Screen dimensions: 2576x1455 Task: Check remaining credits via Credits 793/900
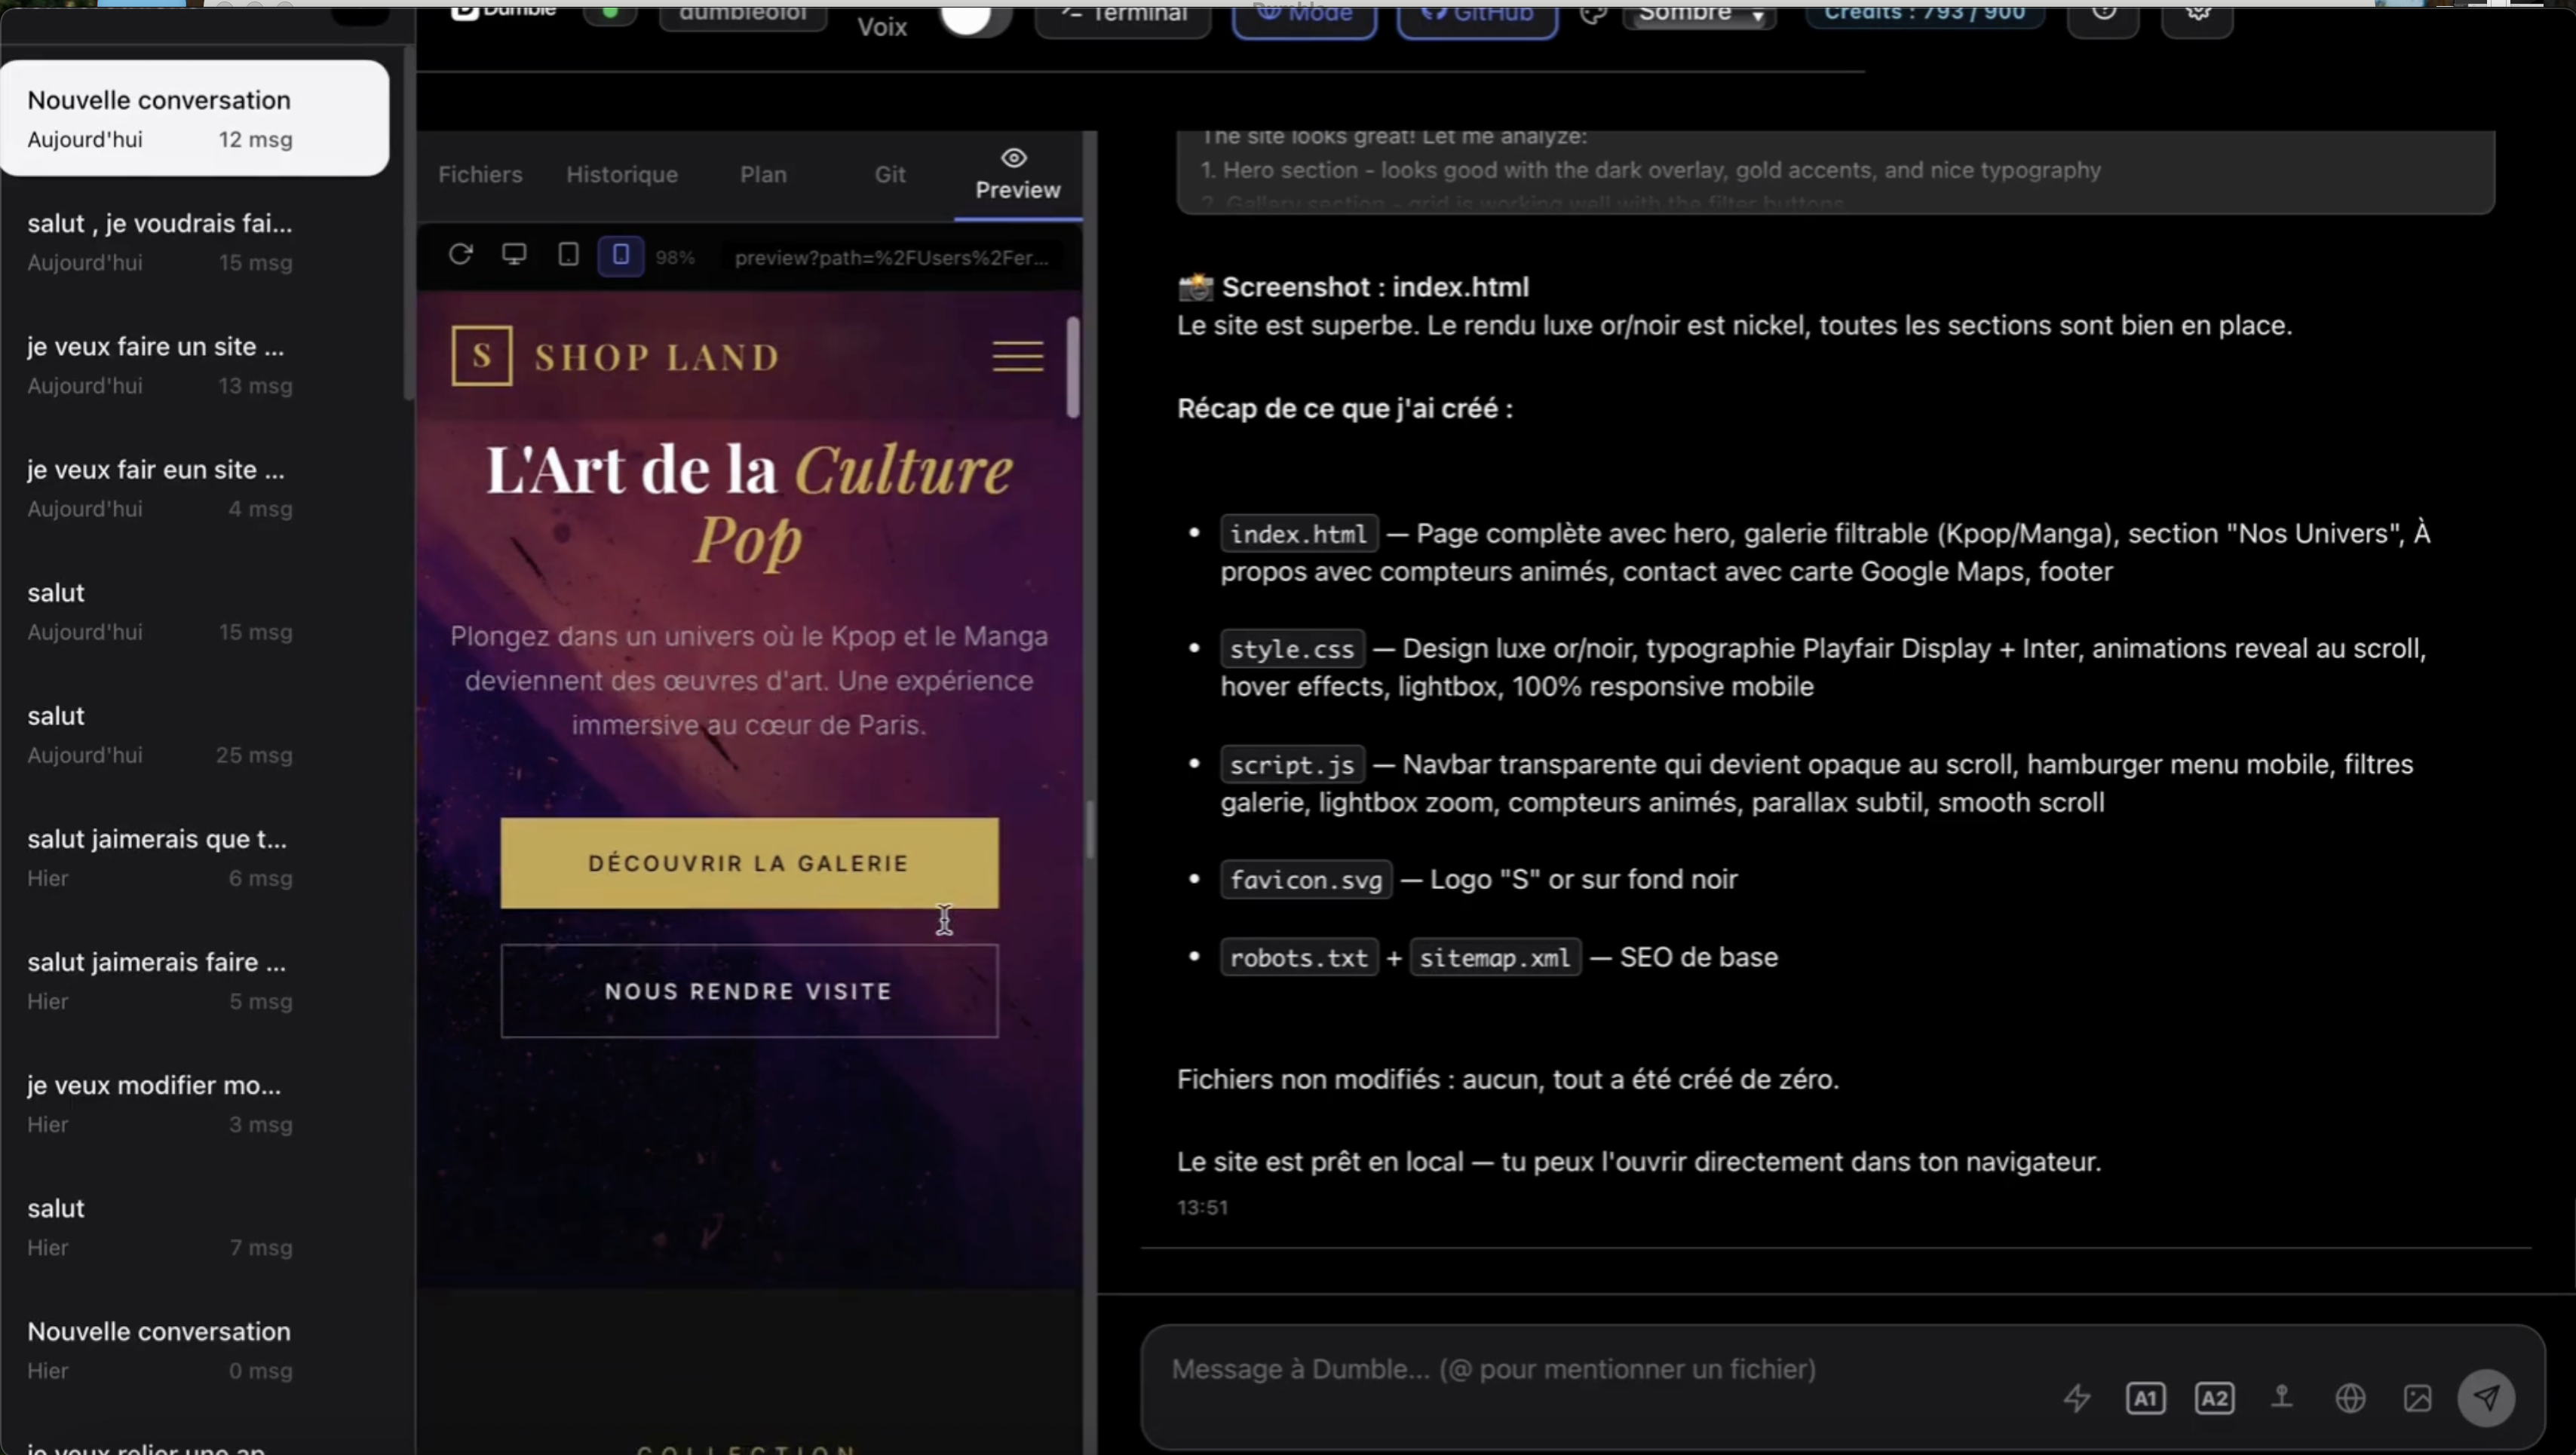click(1923, 14)
